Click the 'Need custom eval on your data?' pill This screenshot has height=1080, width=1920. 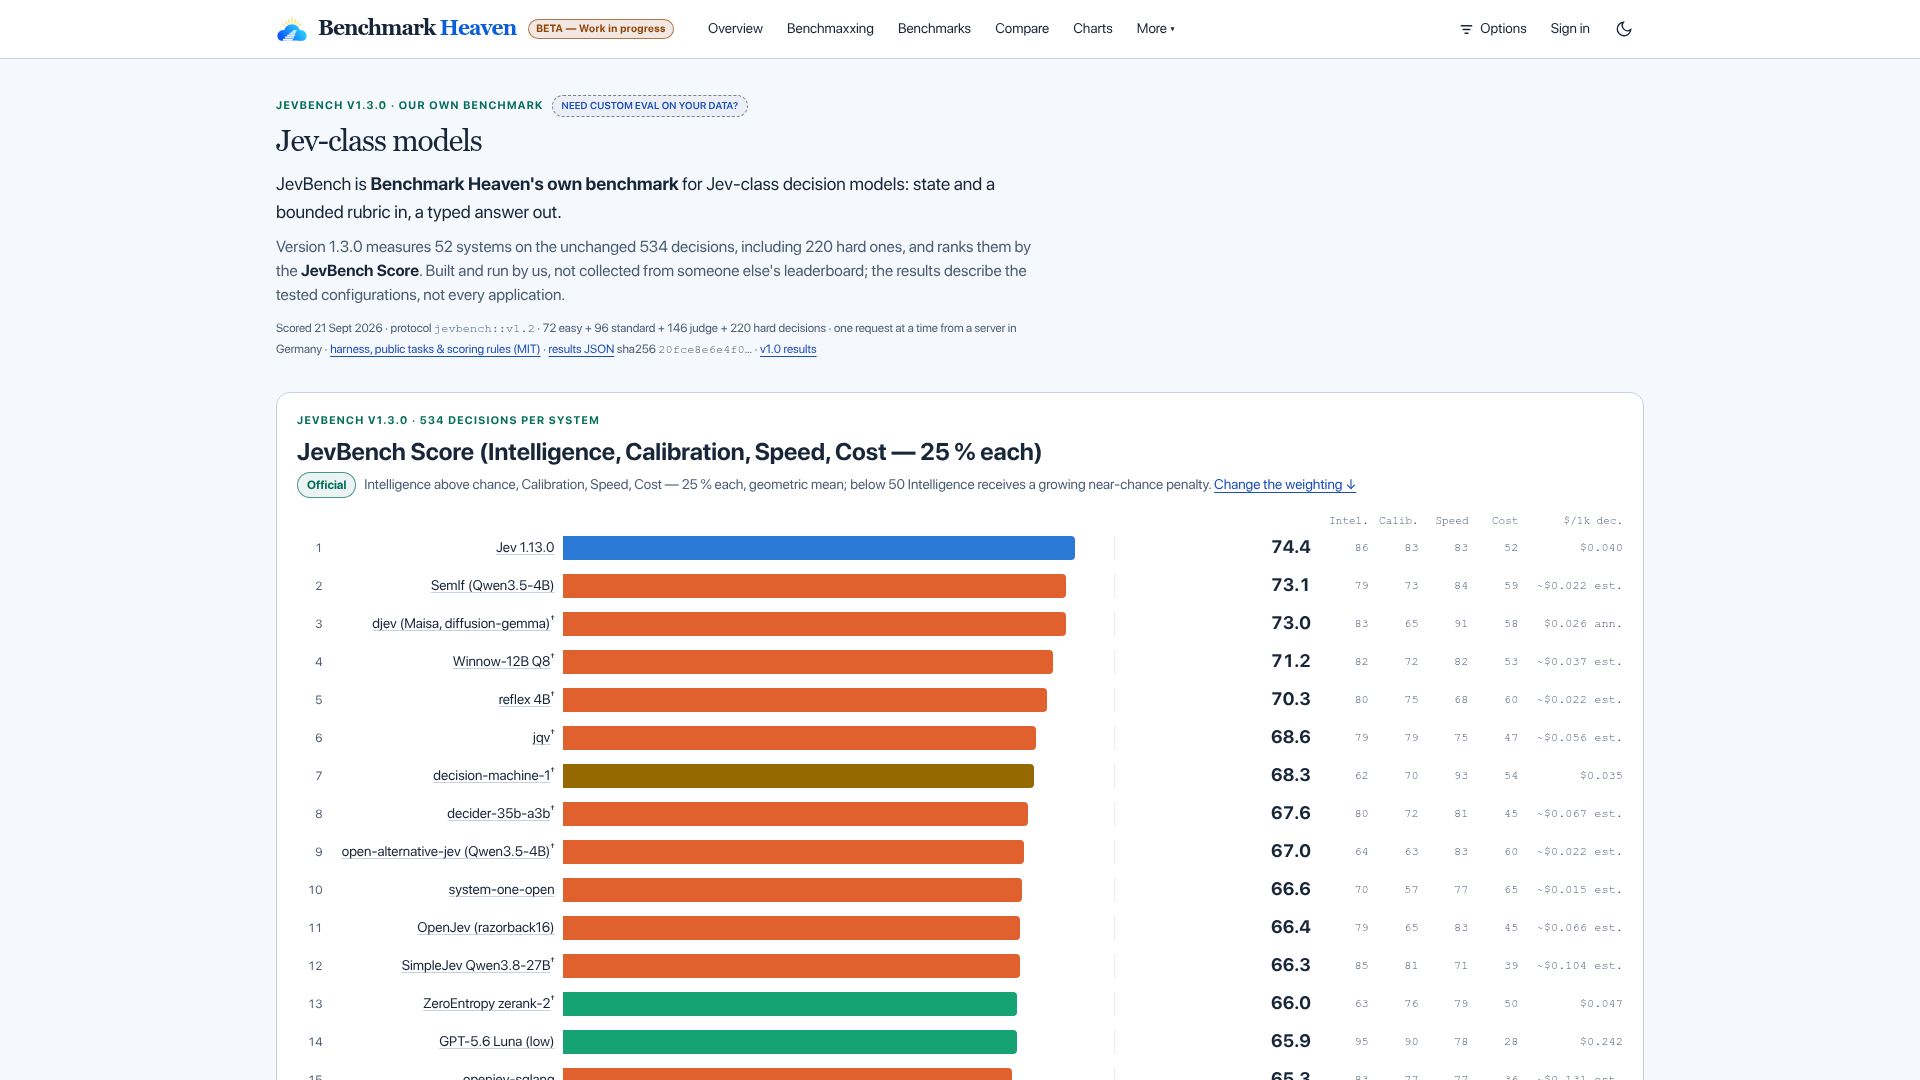(x=650, y=106)
